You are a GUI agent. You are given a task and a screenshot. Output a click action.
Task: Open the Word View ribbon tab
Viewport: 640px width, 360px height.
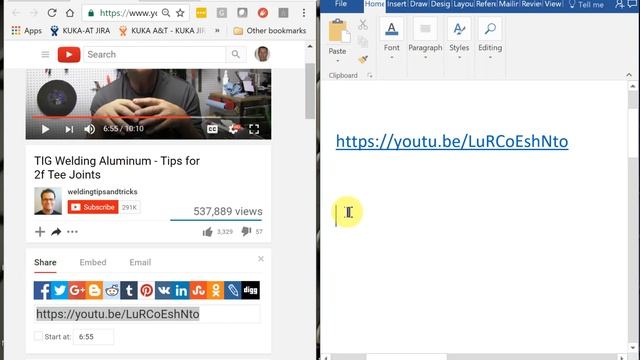[x=553, y=4]
